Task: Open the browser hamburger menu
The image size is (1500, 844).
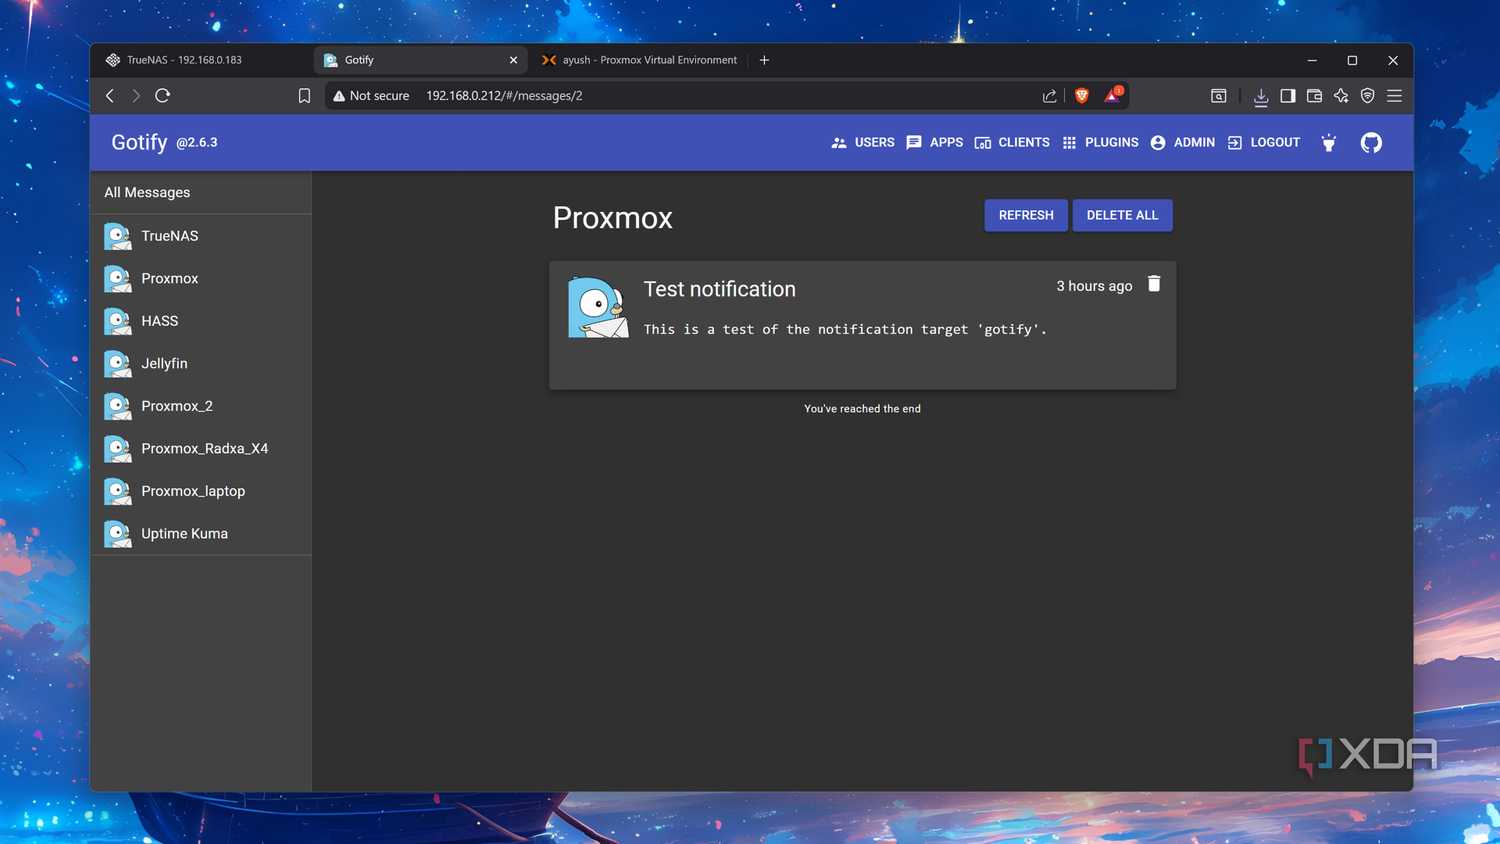Action: (1394, 96)
